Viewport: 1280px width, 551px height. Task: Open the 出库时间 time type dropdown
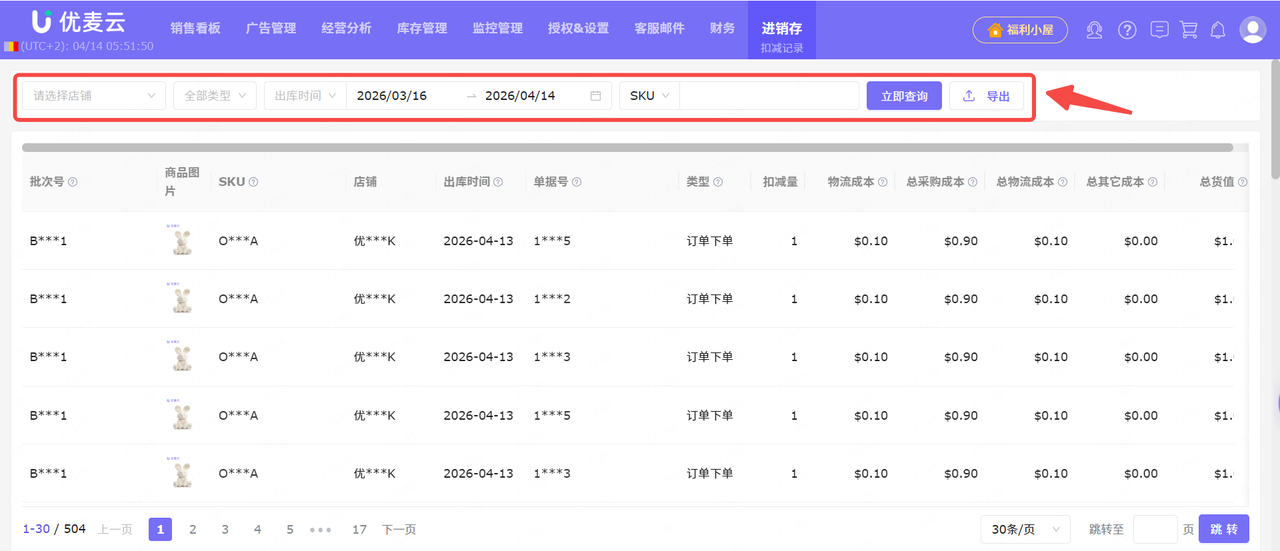click(x=305, y=96)
